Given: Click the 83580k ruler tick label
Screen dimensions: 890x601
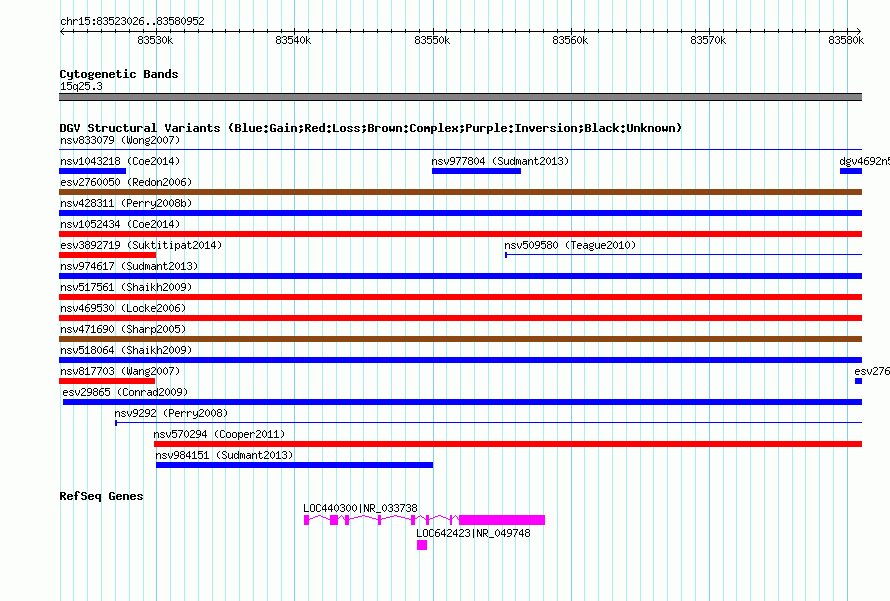Looking at the screenshot, I should (846, 40).
